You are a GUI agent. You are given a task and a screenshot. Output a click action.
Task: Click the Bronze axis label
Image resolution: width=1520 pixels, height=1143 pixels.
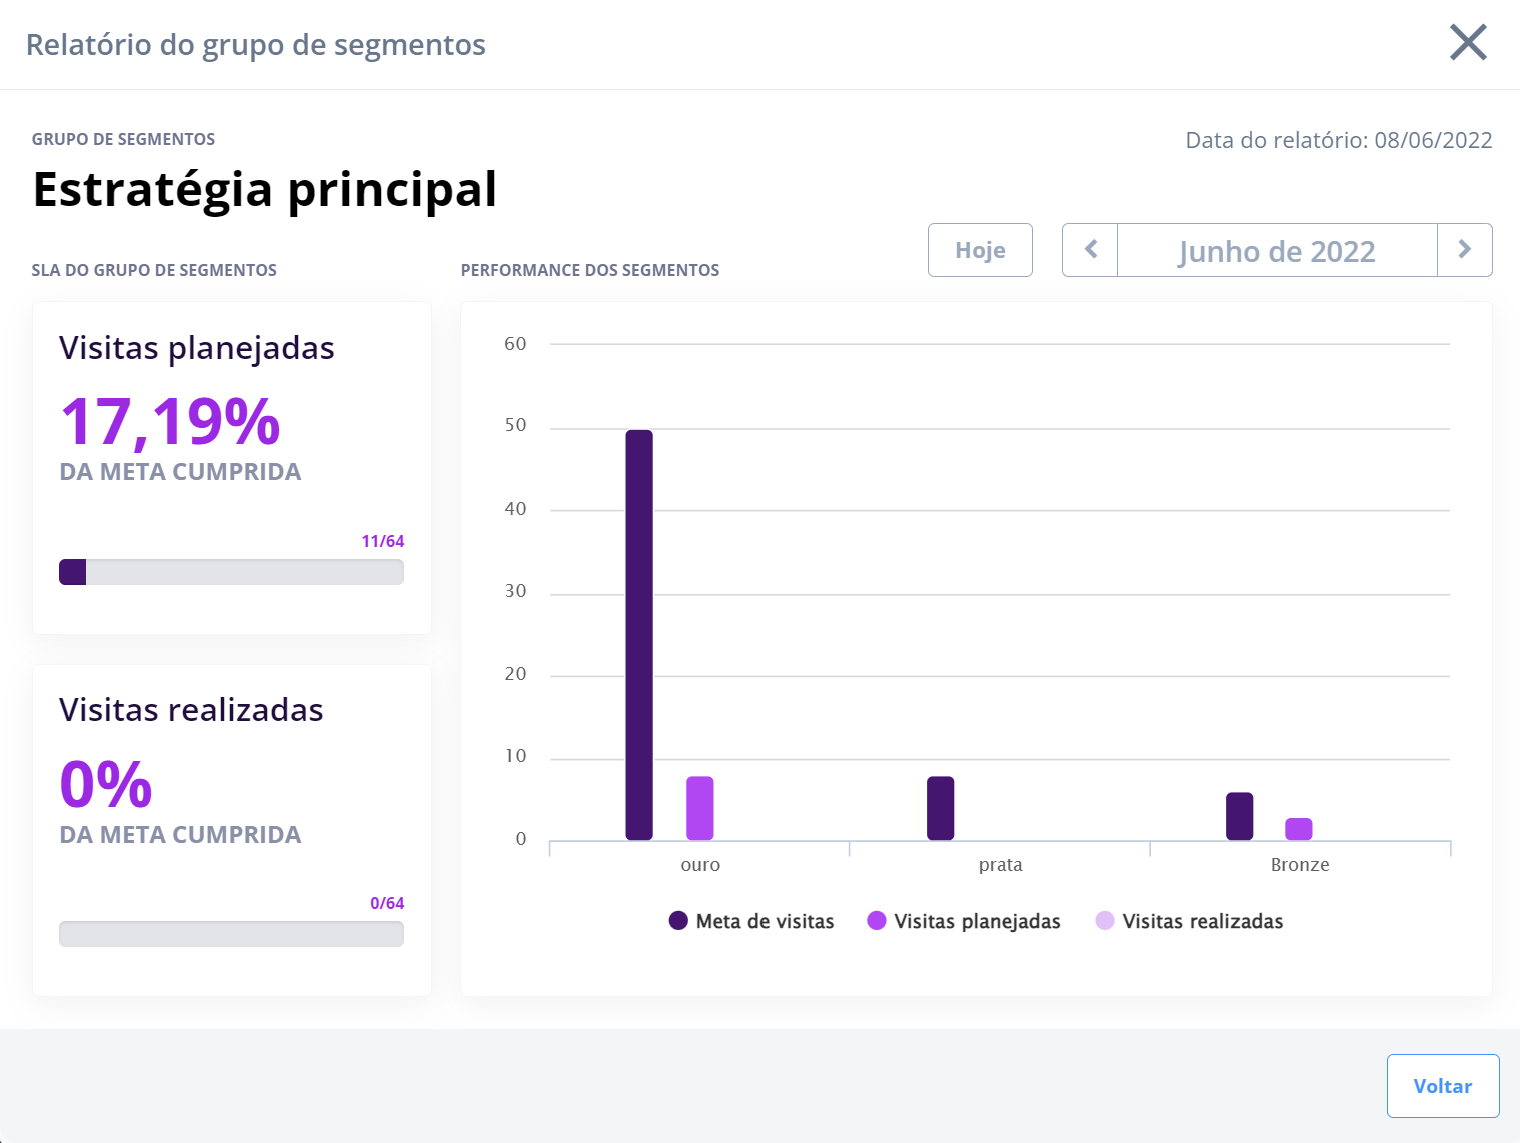[1300, 865]
